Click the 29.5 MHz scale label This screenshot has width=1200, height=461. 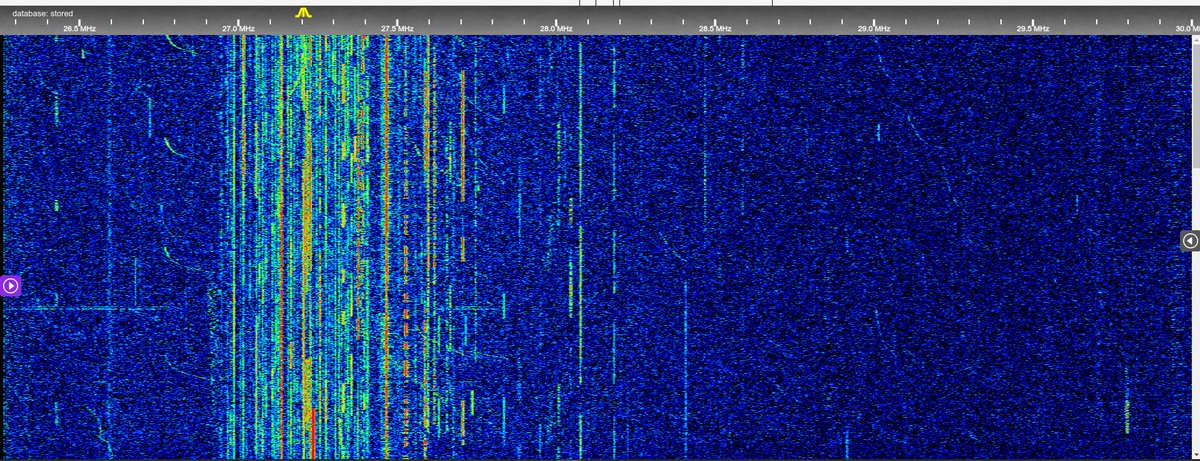point(1033,29)
